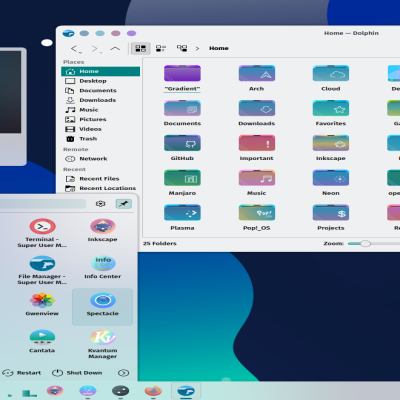Open the "Gradient" folder
The height and width of the screenshot is (400, 400).
(x=182, y=74)
